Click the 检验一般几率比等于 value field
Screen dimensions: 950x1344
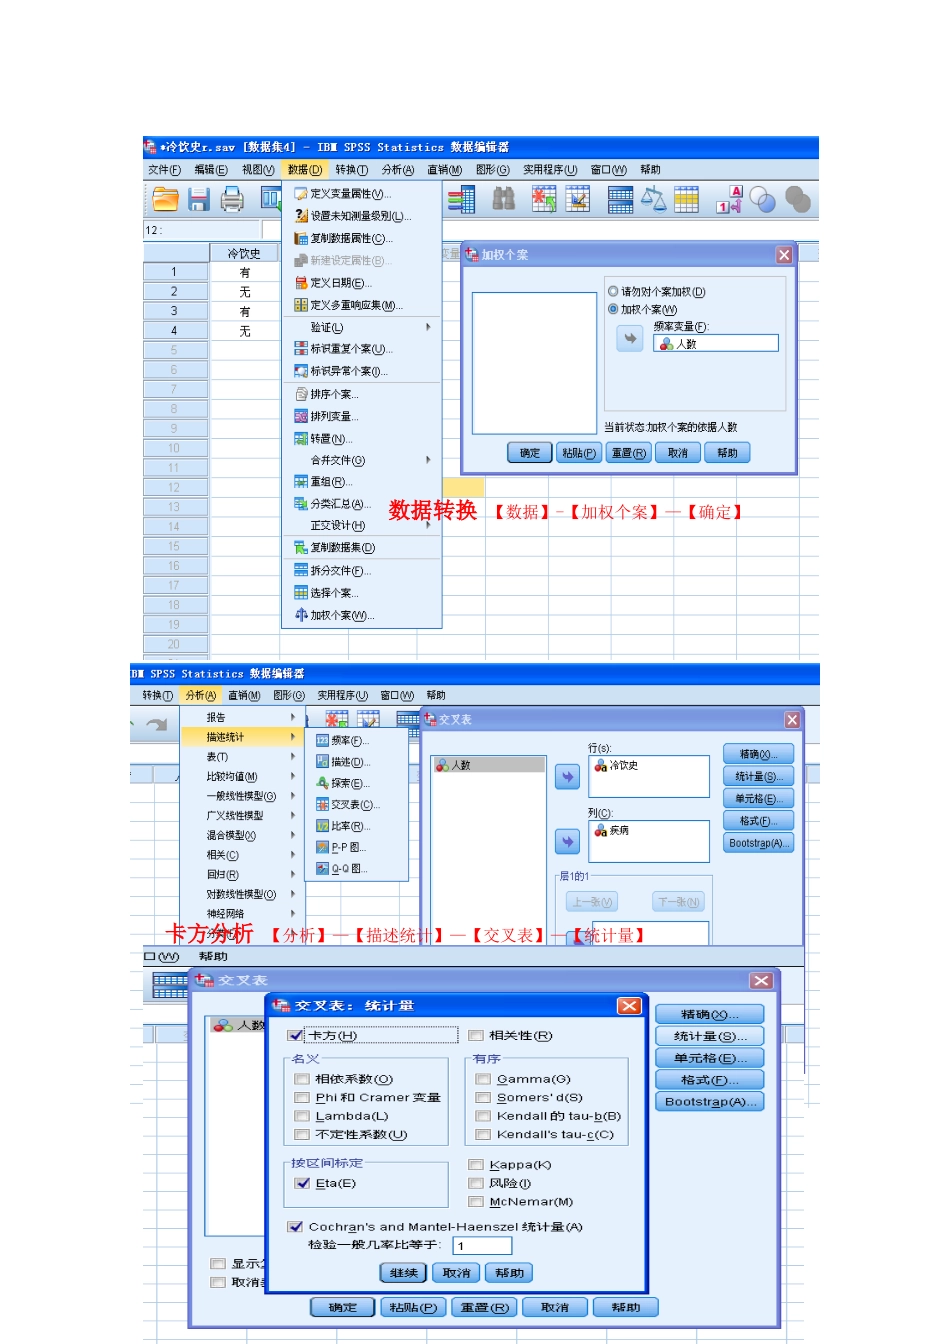(x=483, y=1246)
